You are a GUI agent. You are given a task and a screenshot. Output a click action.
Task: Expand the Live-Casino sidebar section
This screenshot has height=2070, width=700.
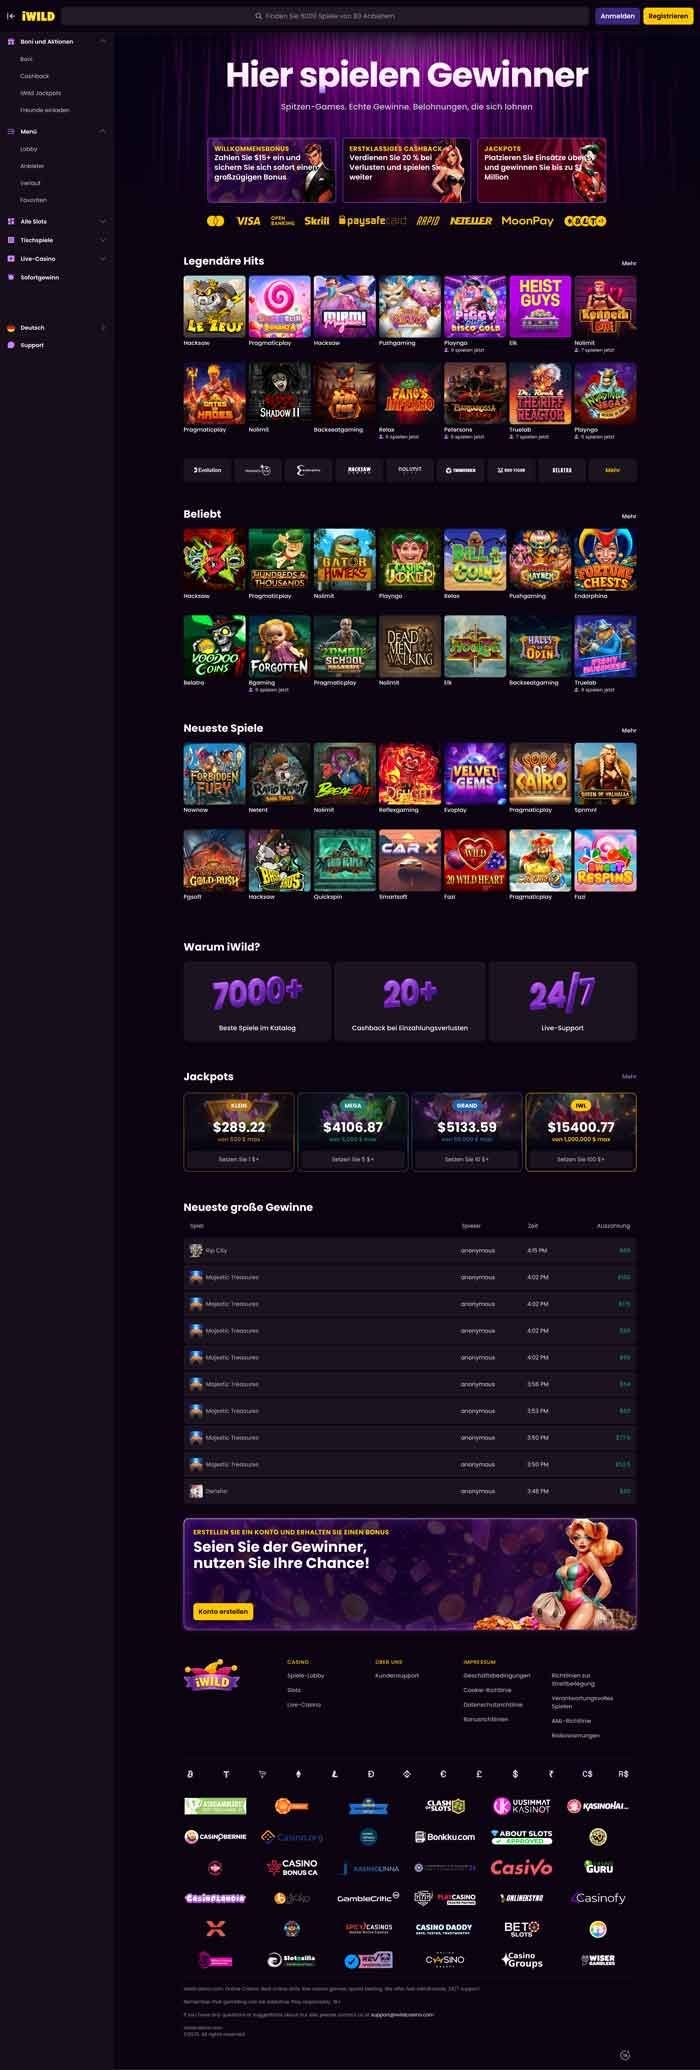click(x=103, y=259)
